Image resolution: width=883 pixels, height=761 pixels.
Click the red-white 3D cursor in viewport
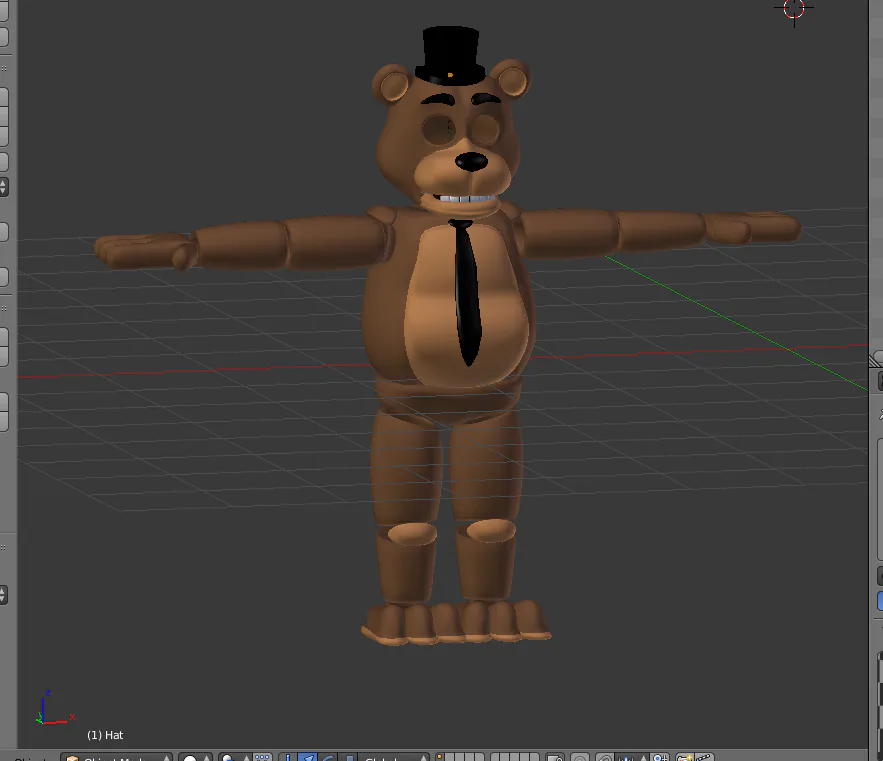pyautogui.click(x=793, y=10)
